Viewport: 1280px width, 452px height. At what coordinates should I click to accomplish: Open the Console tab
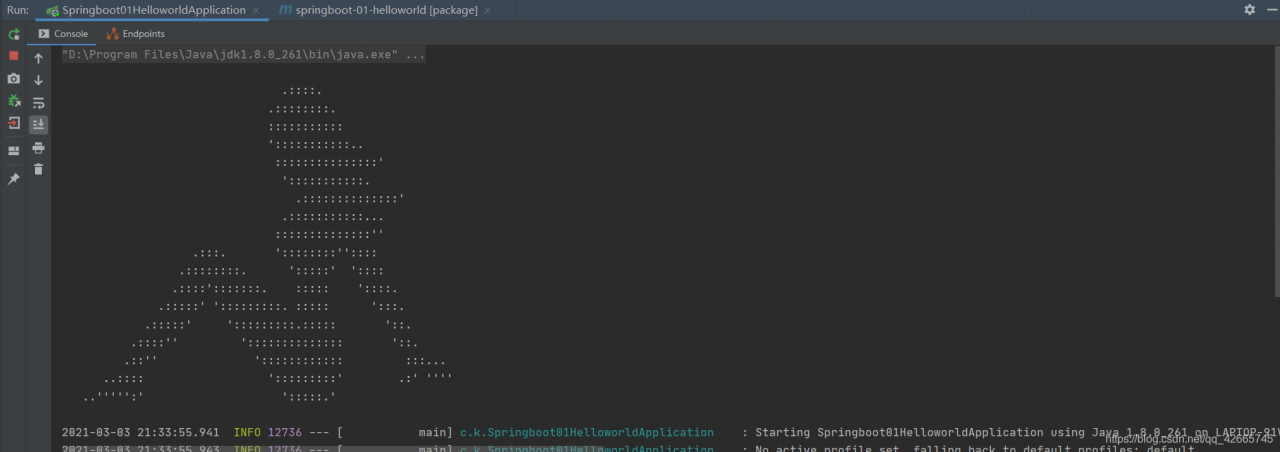(63, 34)
